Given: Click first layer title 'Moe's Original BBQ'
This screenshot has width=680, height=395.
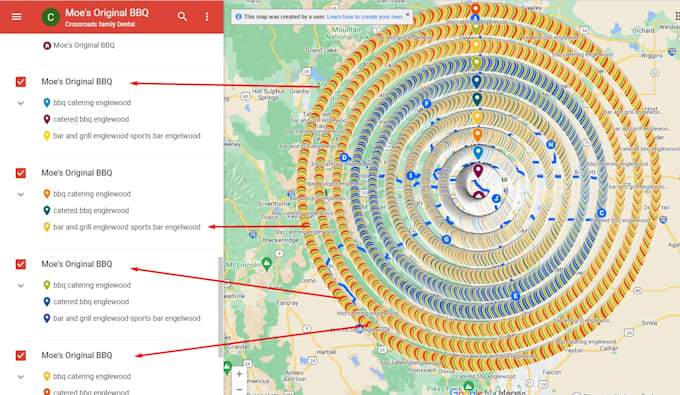Looking at the screenshot, I should point(77,82).
